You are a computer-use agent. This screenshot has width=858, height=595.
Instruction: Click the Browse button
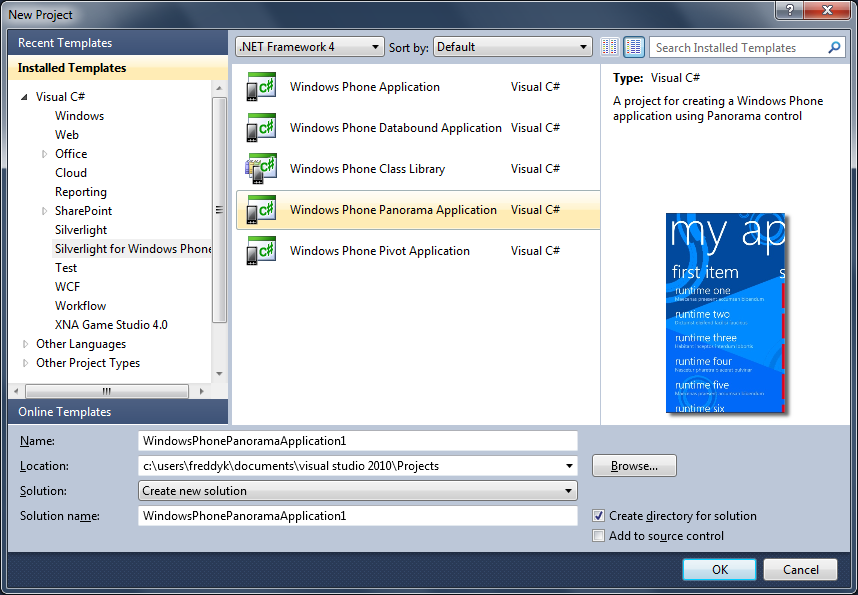click(x=634, y=466)
